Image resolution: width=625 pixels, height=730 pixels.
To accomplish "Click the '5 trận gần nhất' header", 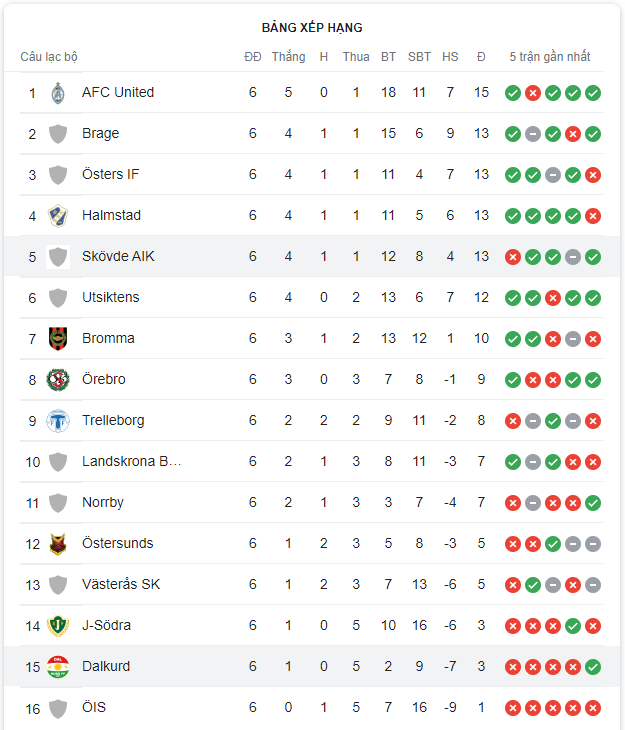I will pos(550,57).
